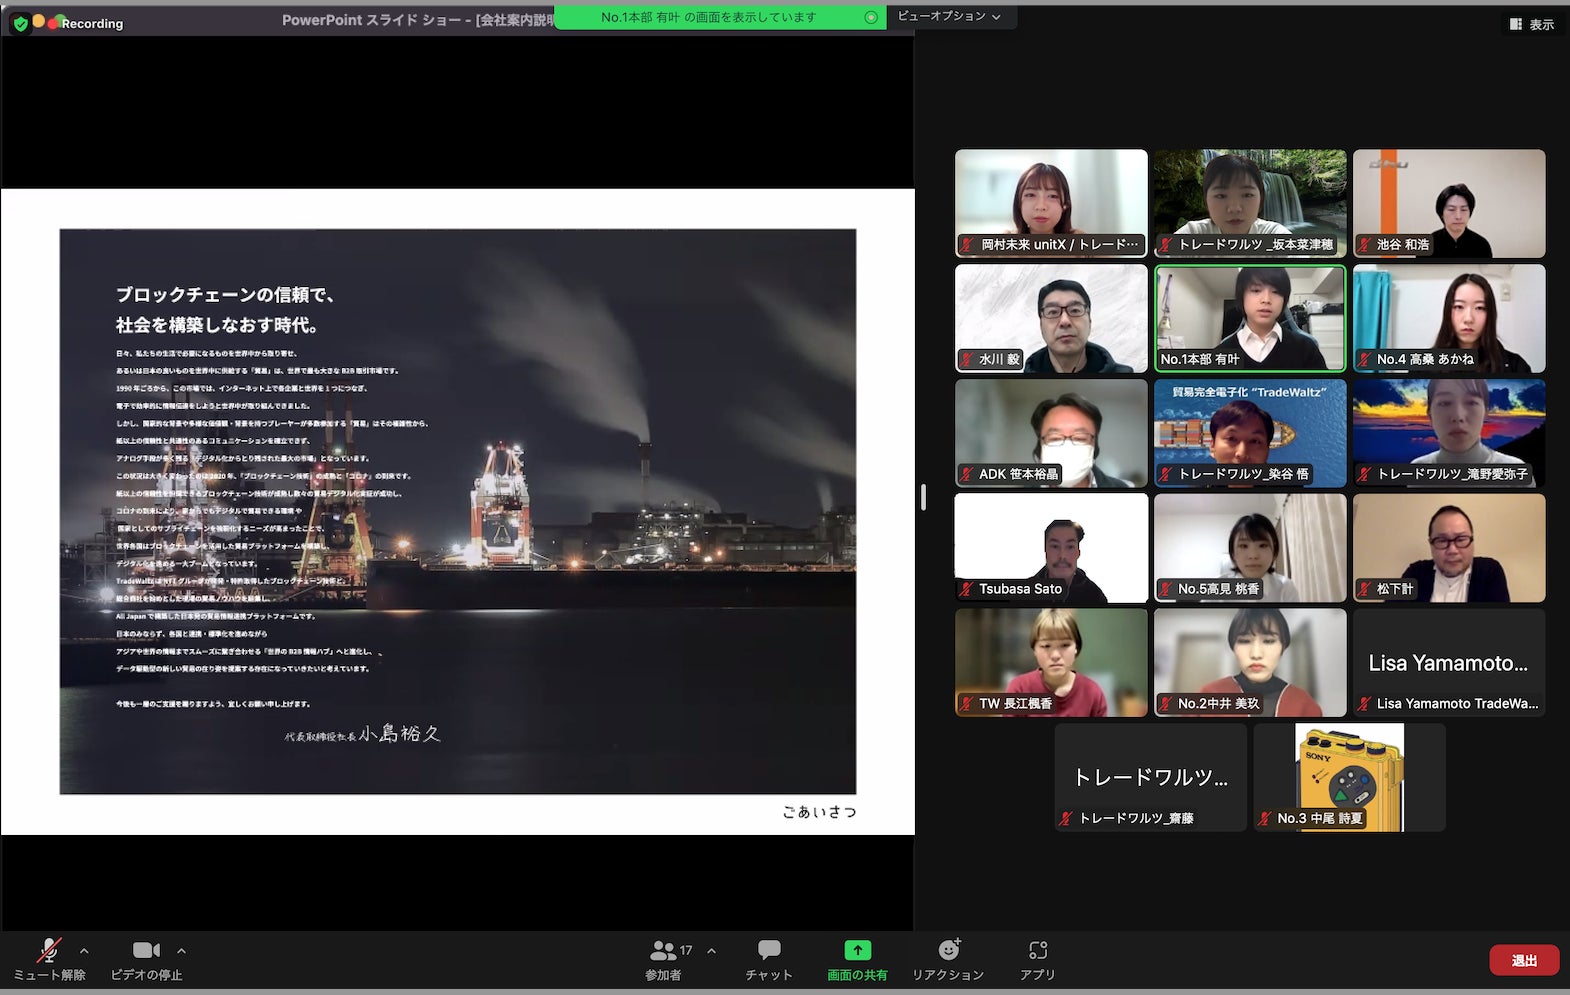Click the Recording indicator label
The image size is (1570, 995).
tap(92, 24)
